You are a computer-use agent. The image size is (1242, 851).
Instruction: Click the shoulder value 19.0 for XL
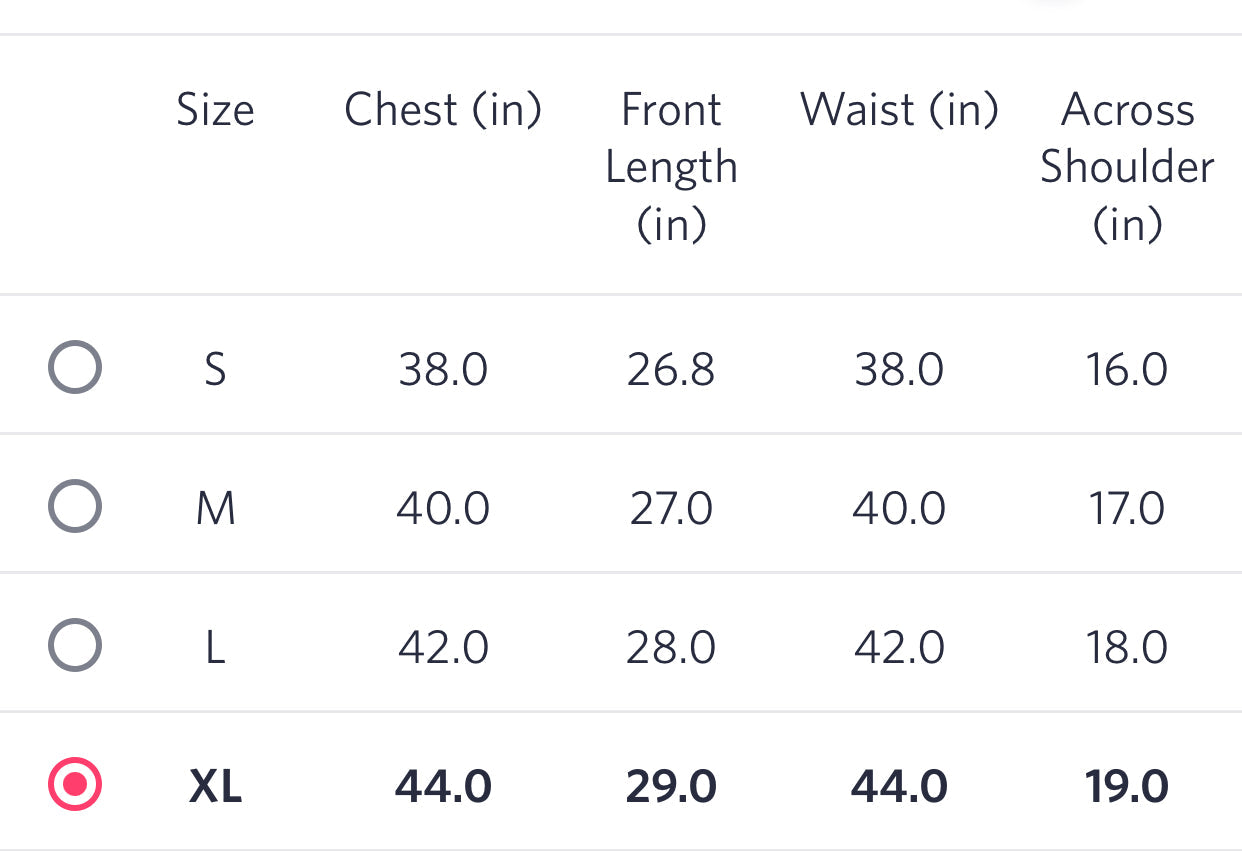(1127, 787)
